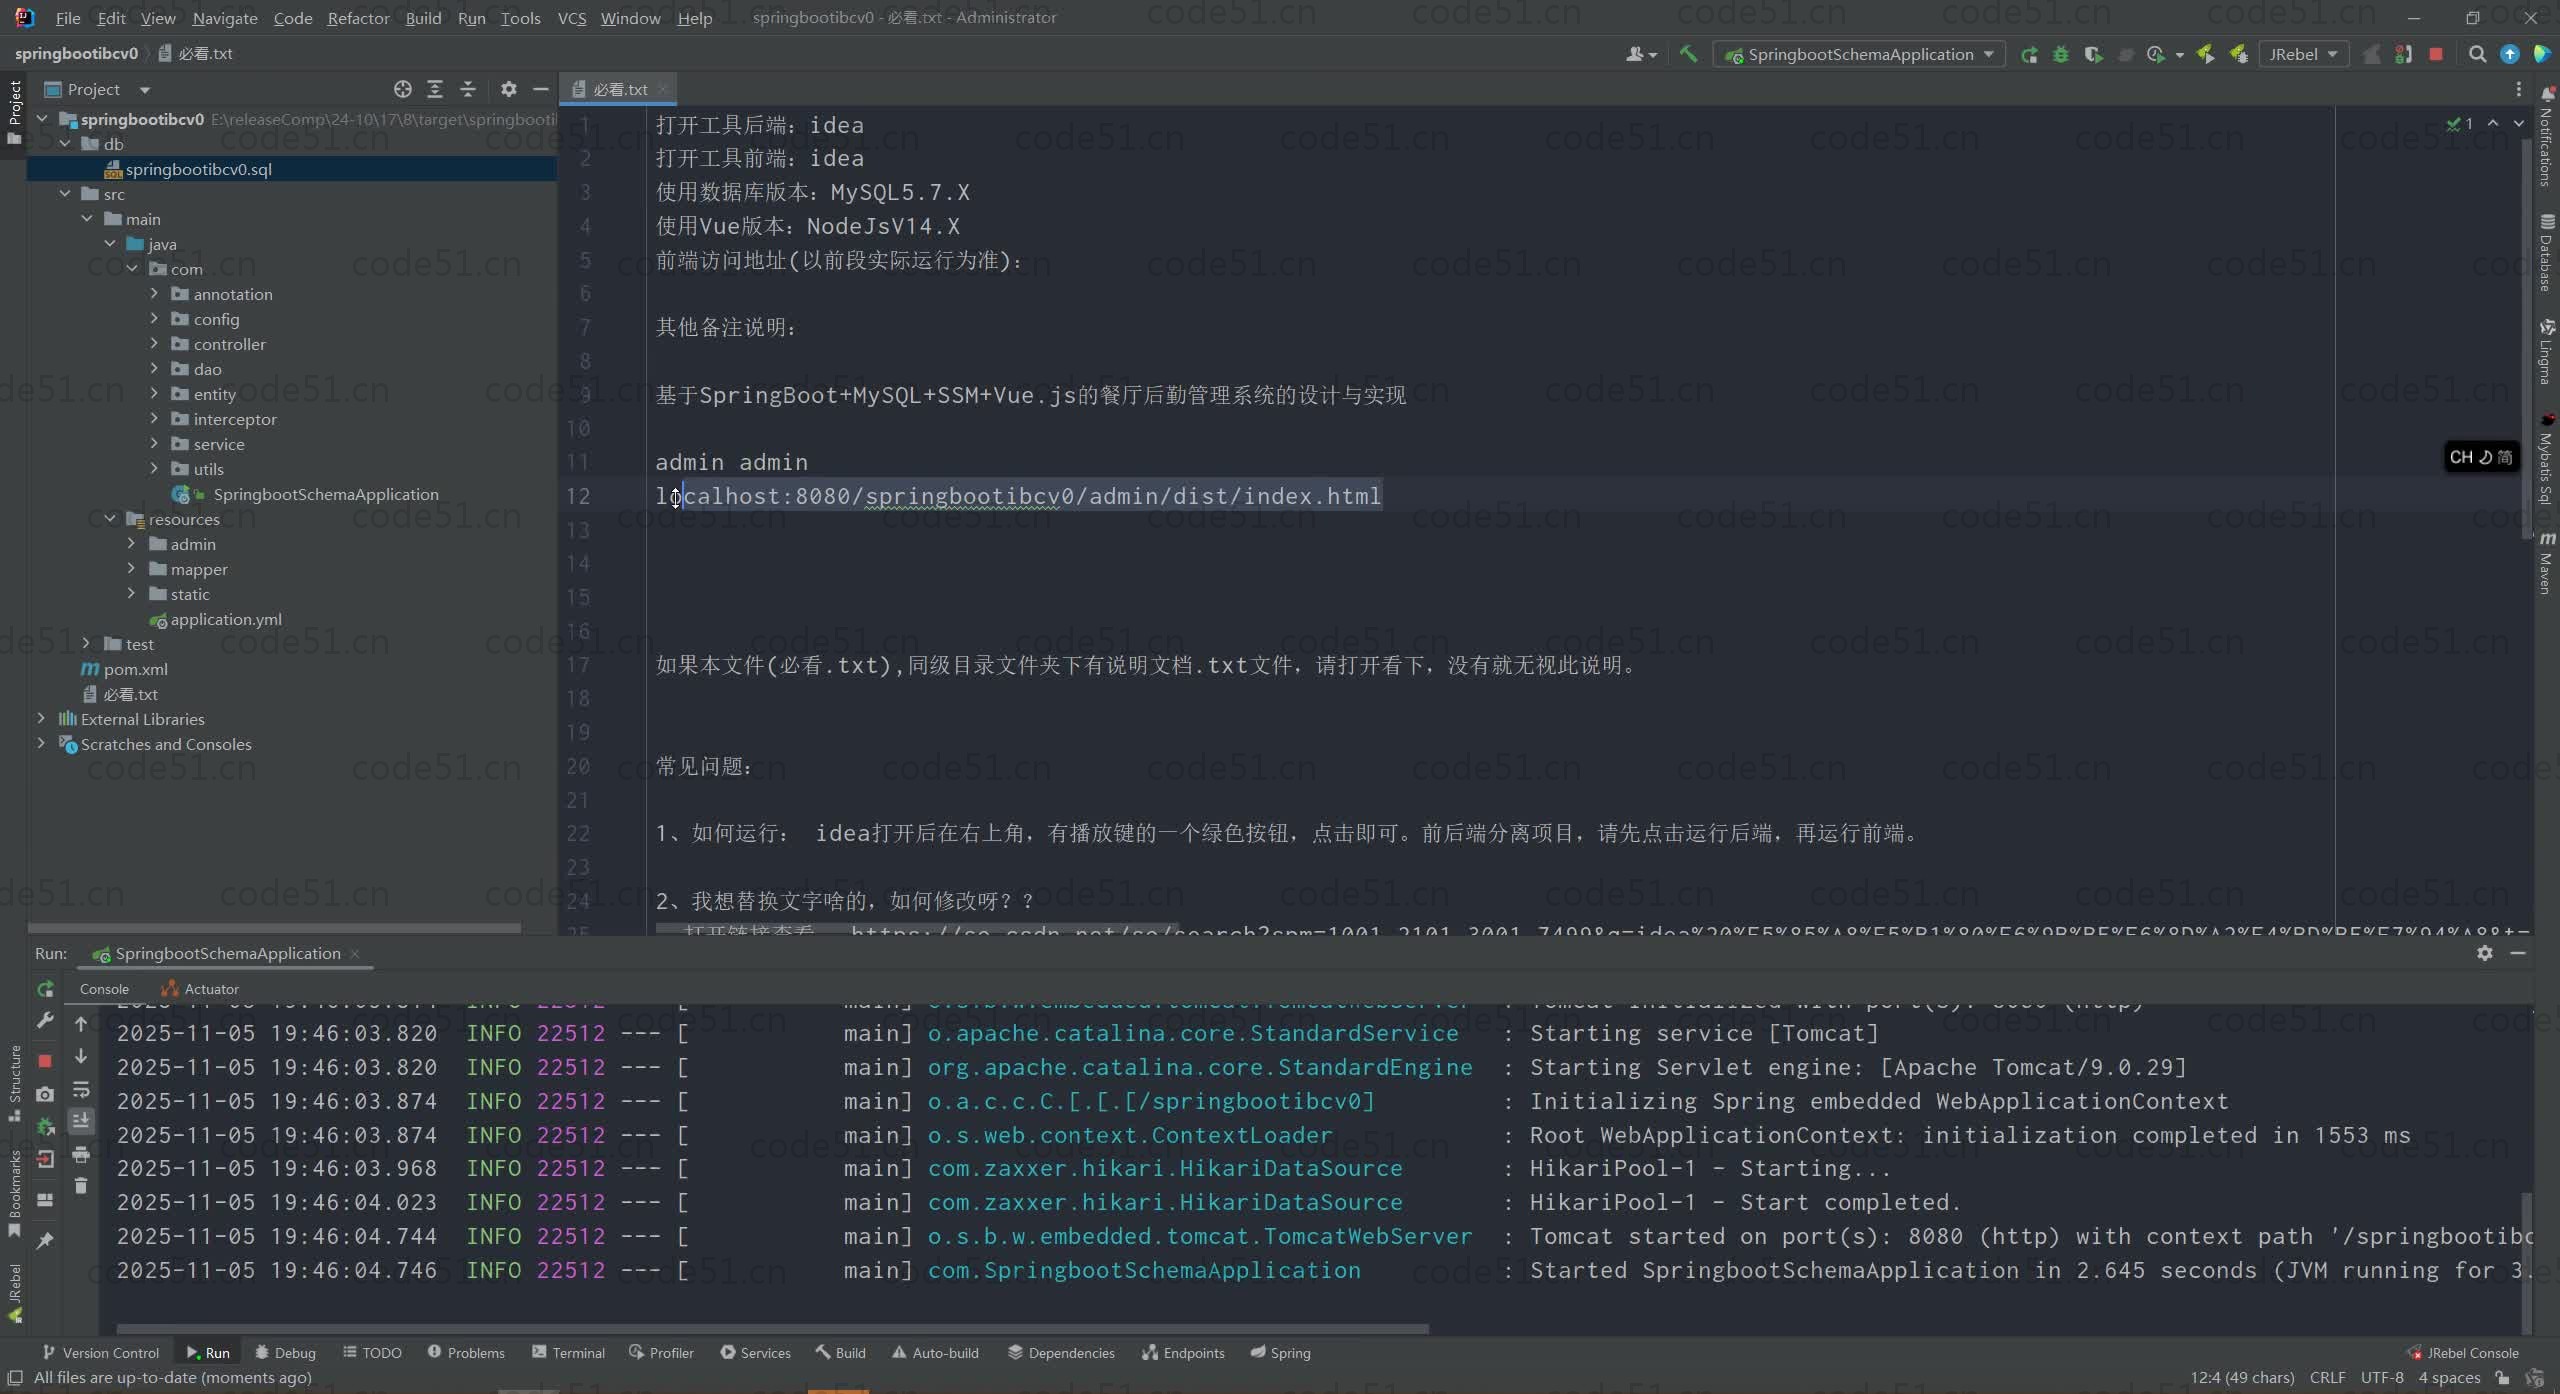Expand the controller package folder
This screenshot has width=2560, height=1394.
coord(154,344)
